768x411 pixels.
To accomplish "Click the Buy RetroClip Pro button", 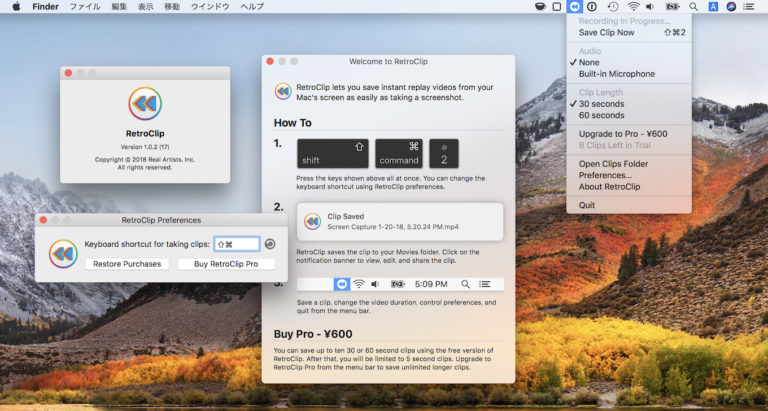I will coord(226,264).
